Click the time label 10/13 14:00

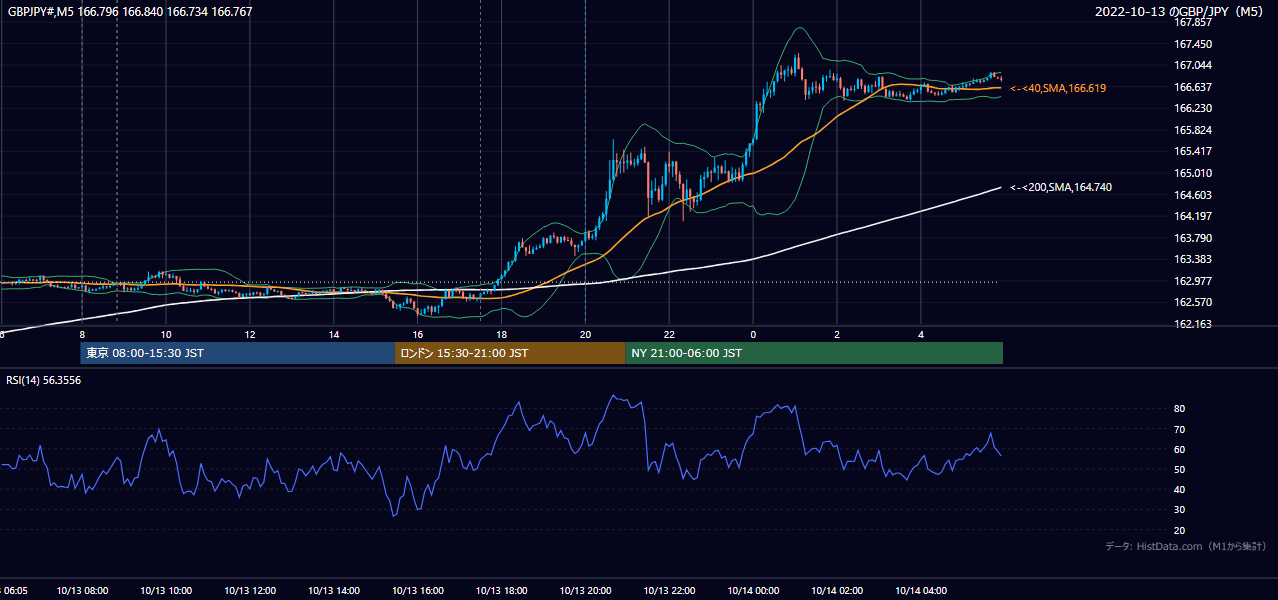click(x=333, y=591)
